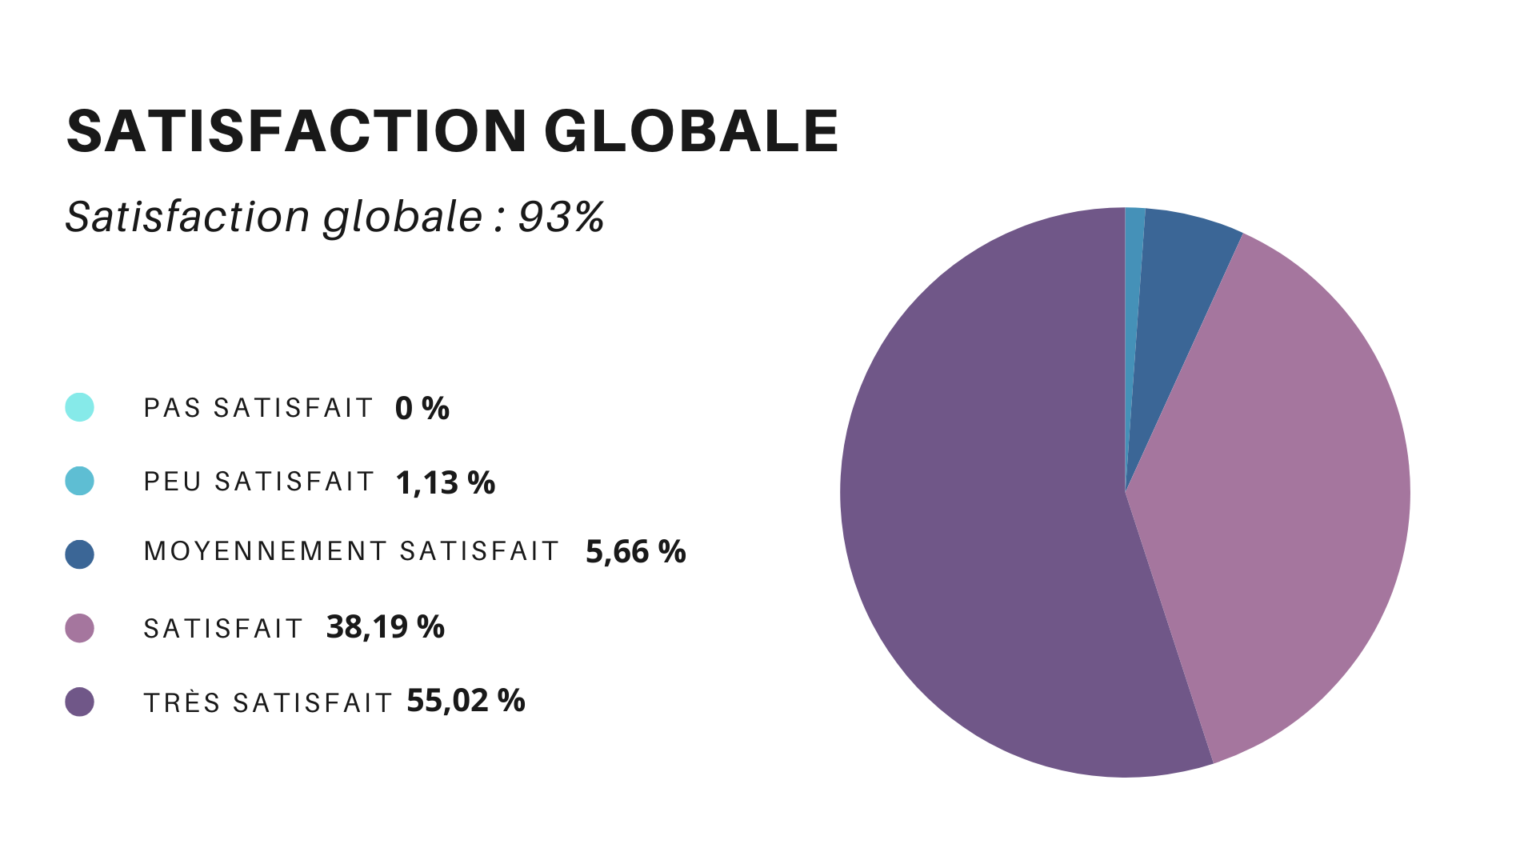Select the Moyennement Satisfait dark blue legend dot
Viewport: 1536px width, 864px height.
point(79,554)
